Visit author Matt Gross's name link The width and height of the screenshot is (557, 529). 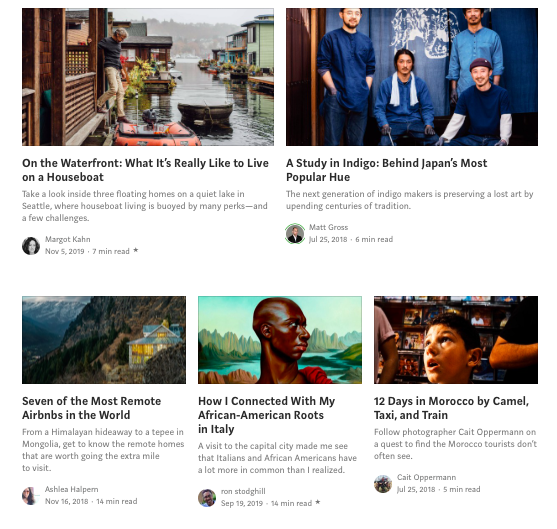point(329,227)
